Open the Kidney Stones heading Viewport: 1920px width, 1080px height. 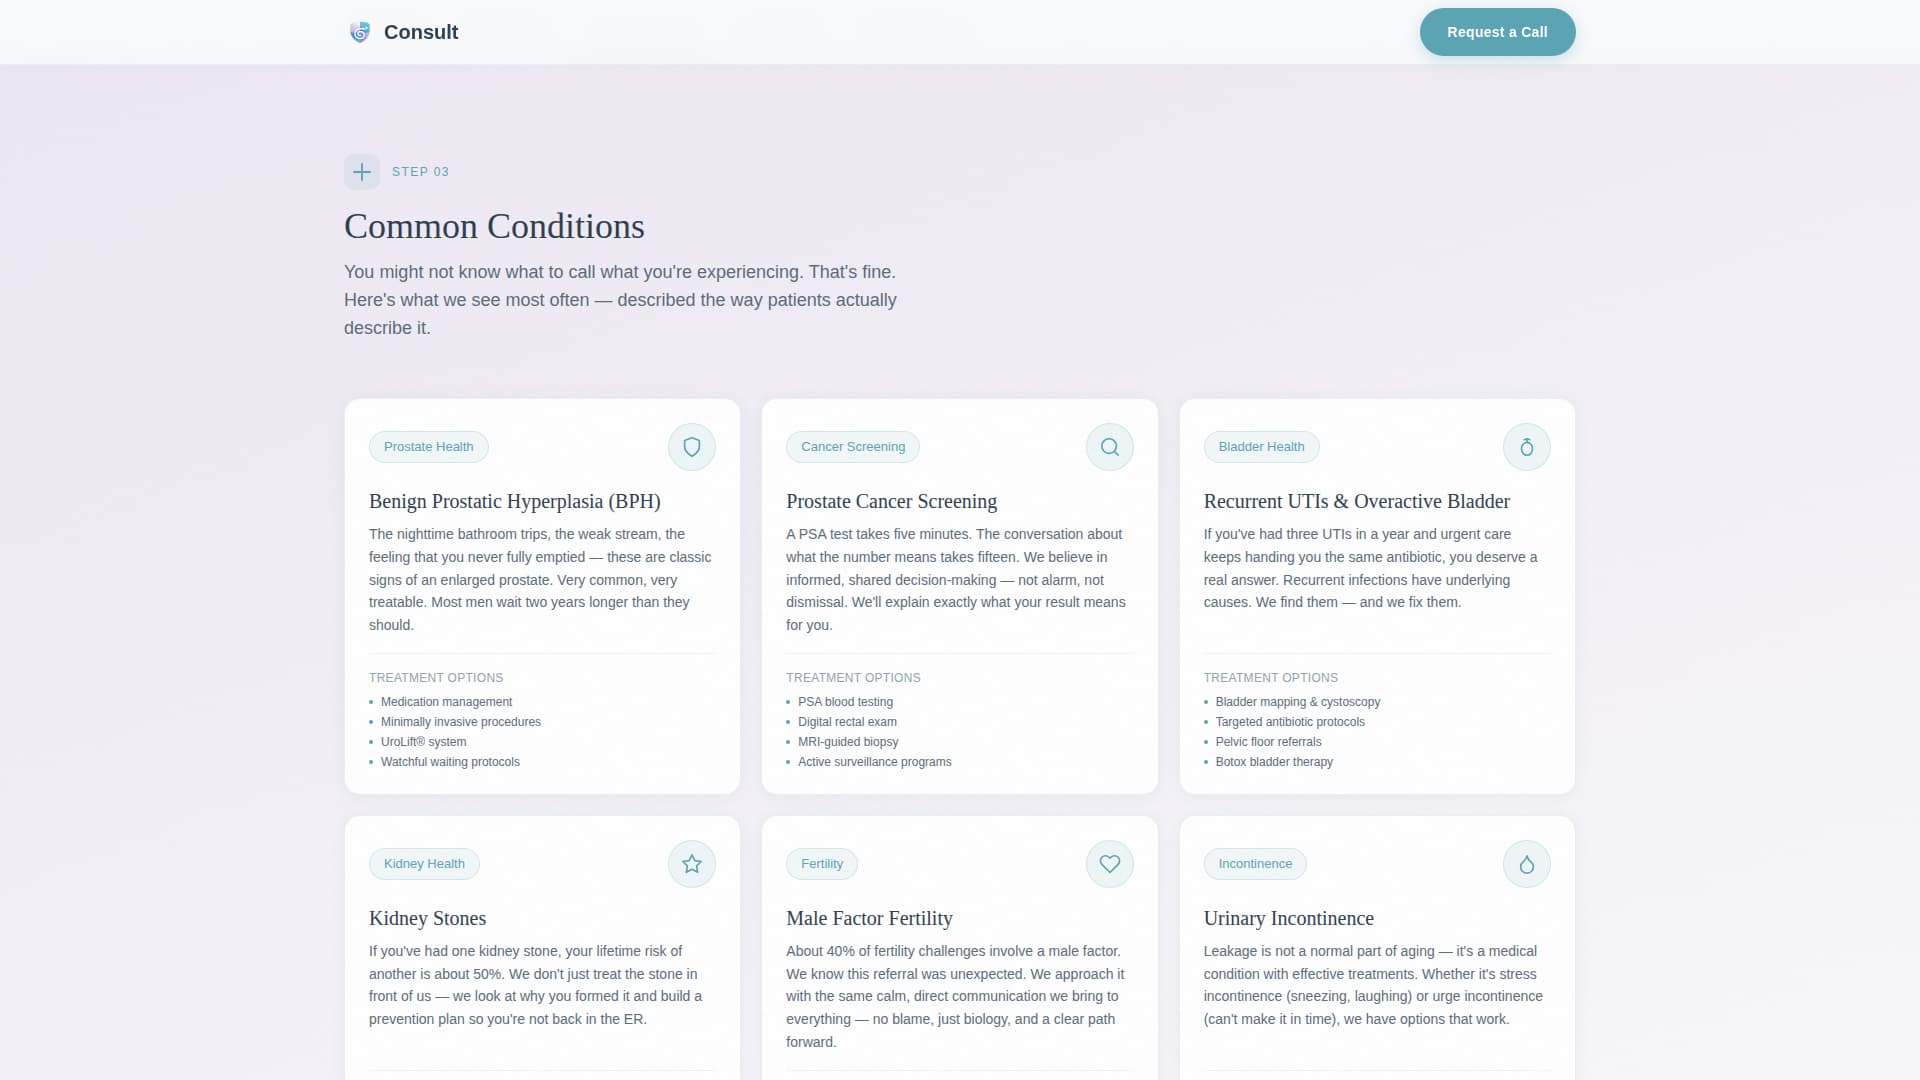(x=427, y=918)
